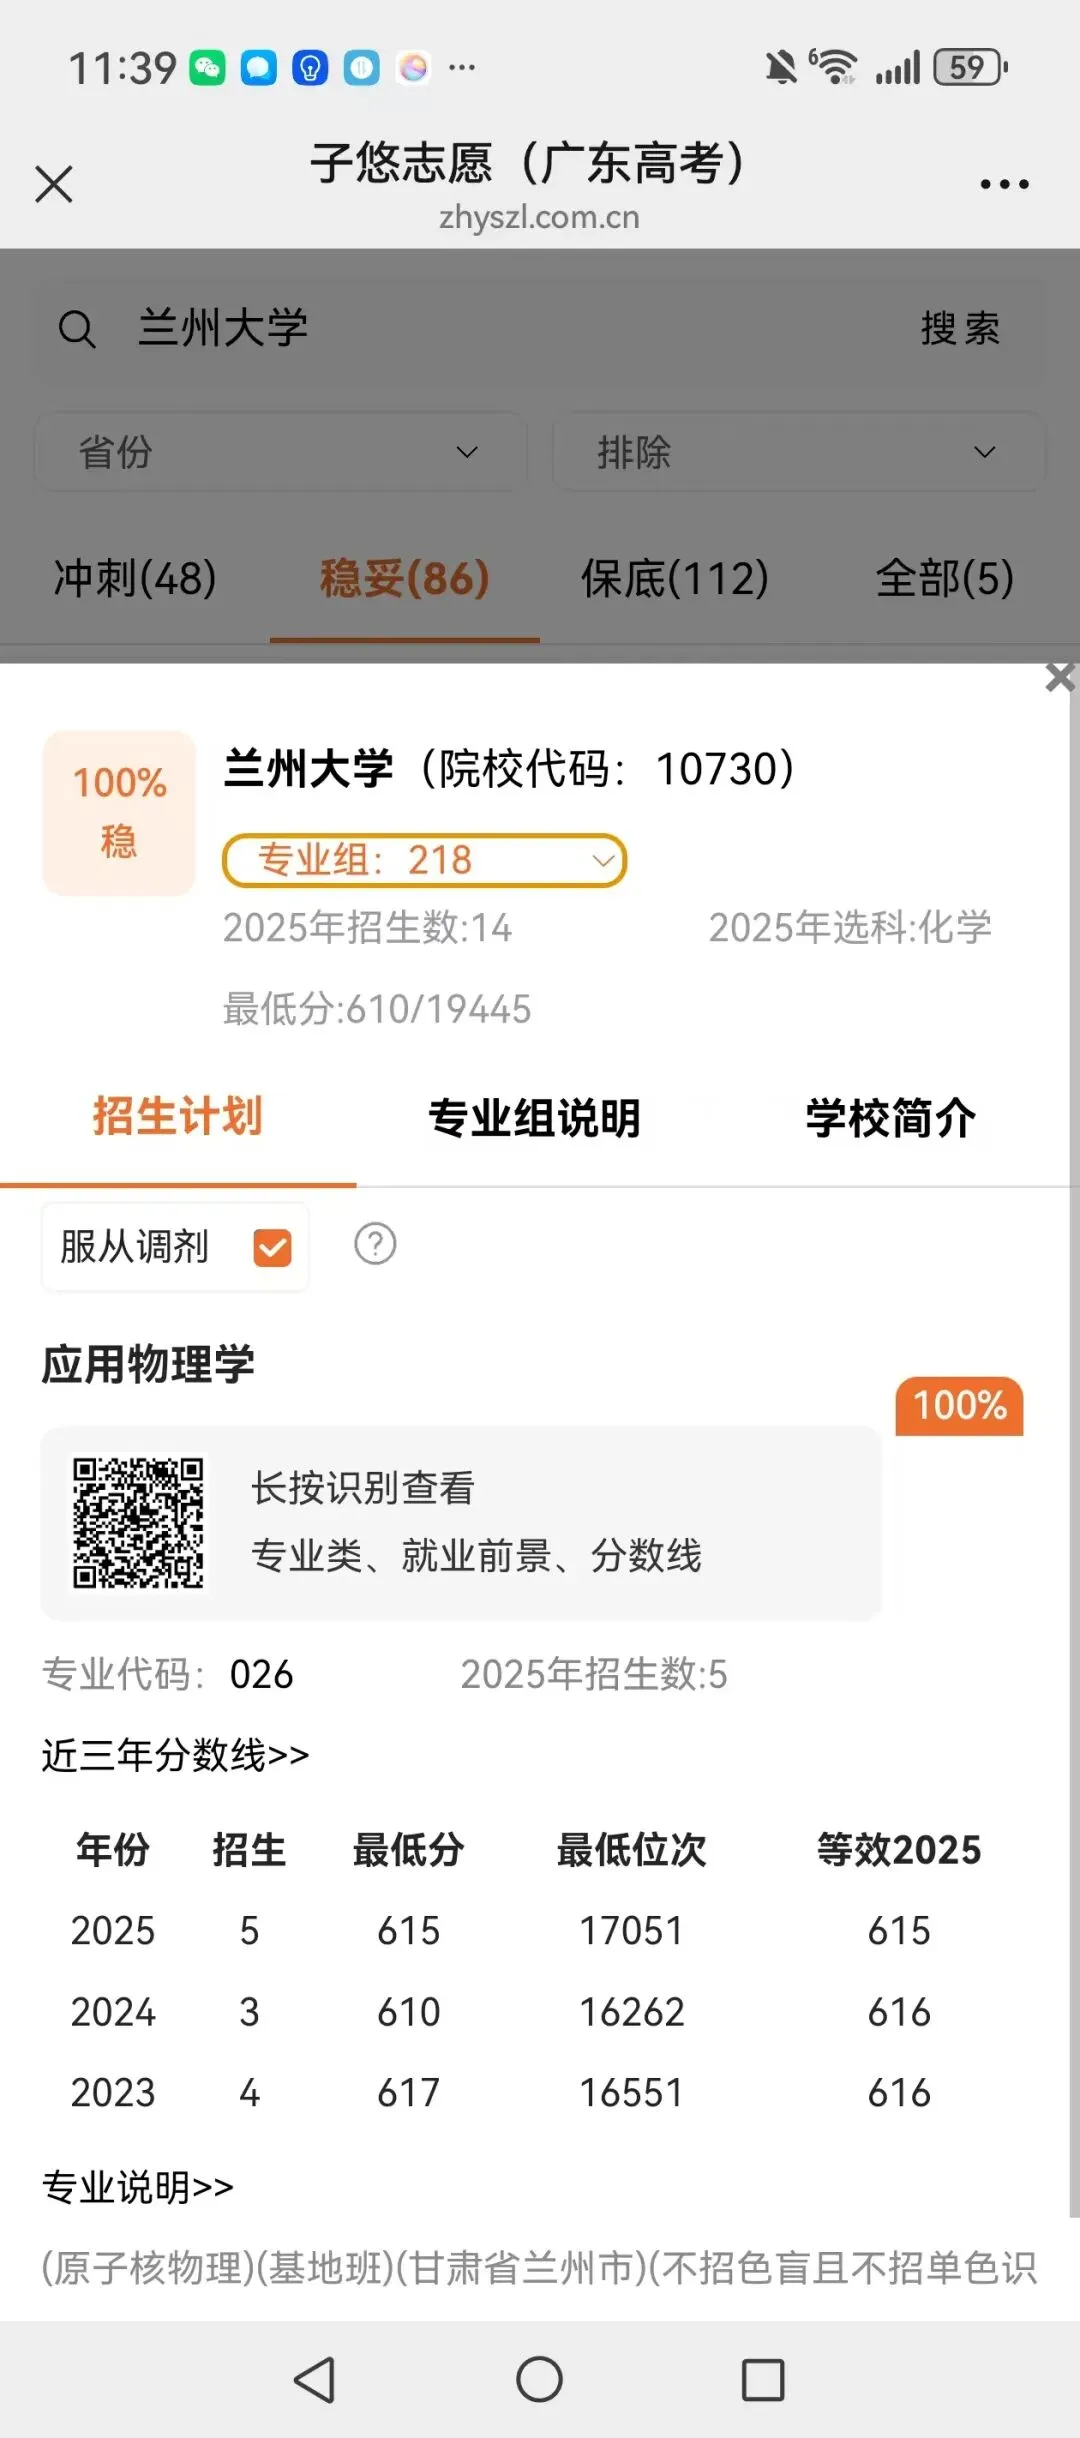
Task: Open recent apps square button
Action: (763, 2379)
